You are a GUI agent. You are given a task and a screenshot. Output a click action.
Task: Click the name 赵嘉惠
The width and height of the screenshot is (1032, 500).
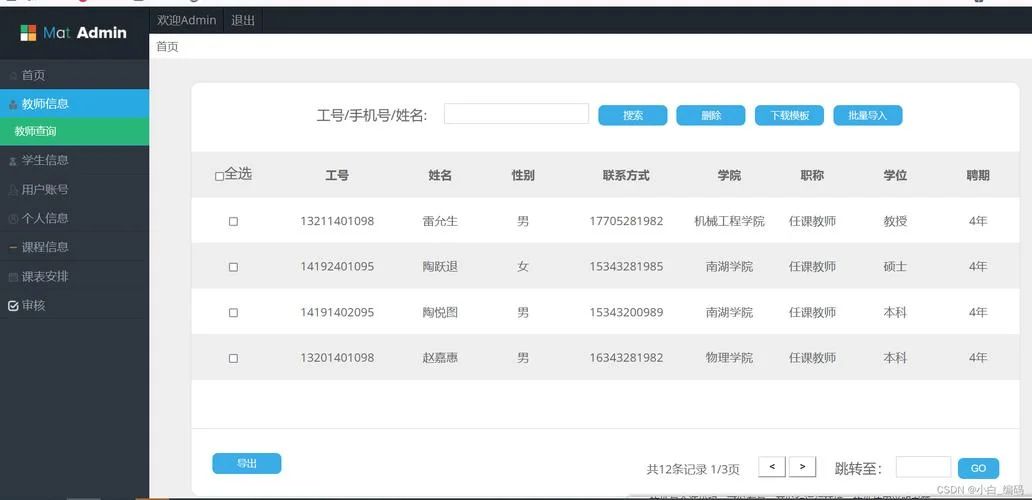click(440, 358)
